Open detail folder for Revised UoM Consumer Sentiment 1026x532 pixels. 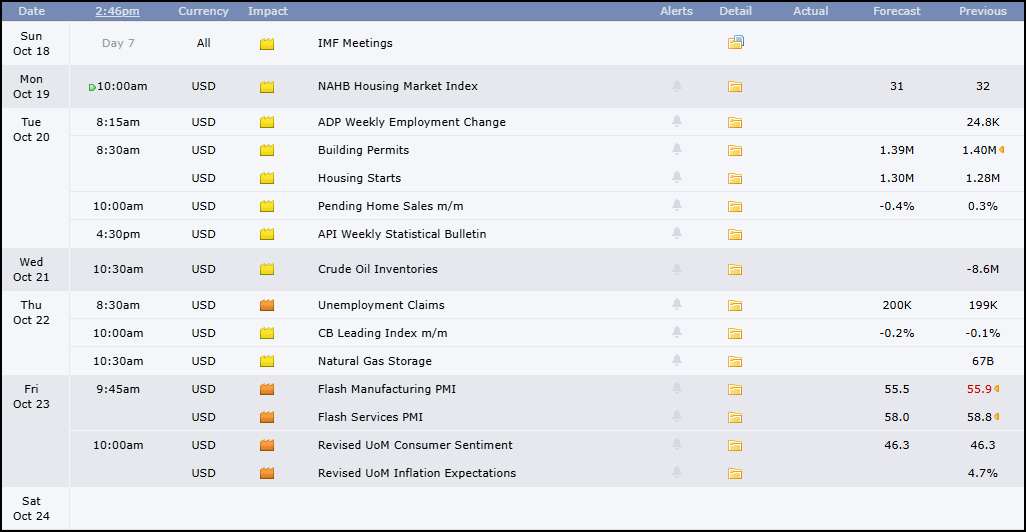735,446
